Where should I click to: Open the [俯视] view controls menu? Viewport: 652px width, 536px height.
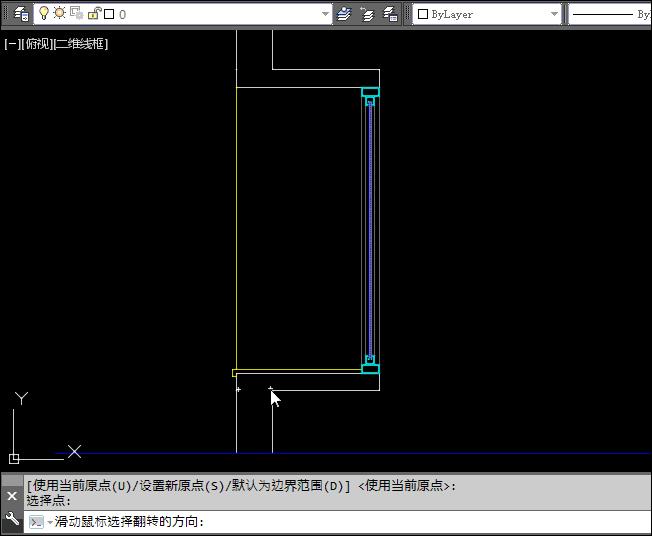pyautogui.click(x=37, y=44)
